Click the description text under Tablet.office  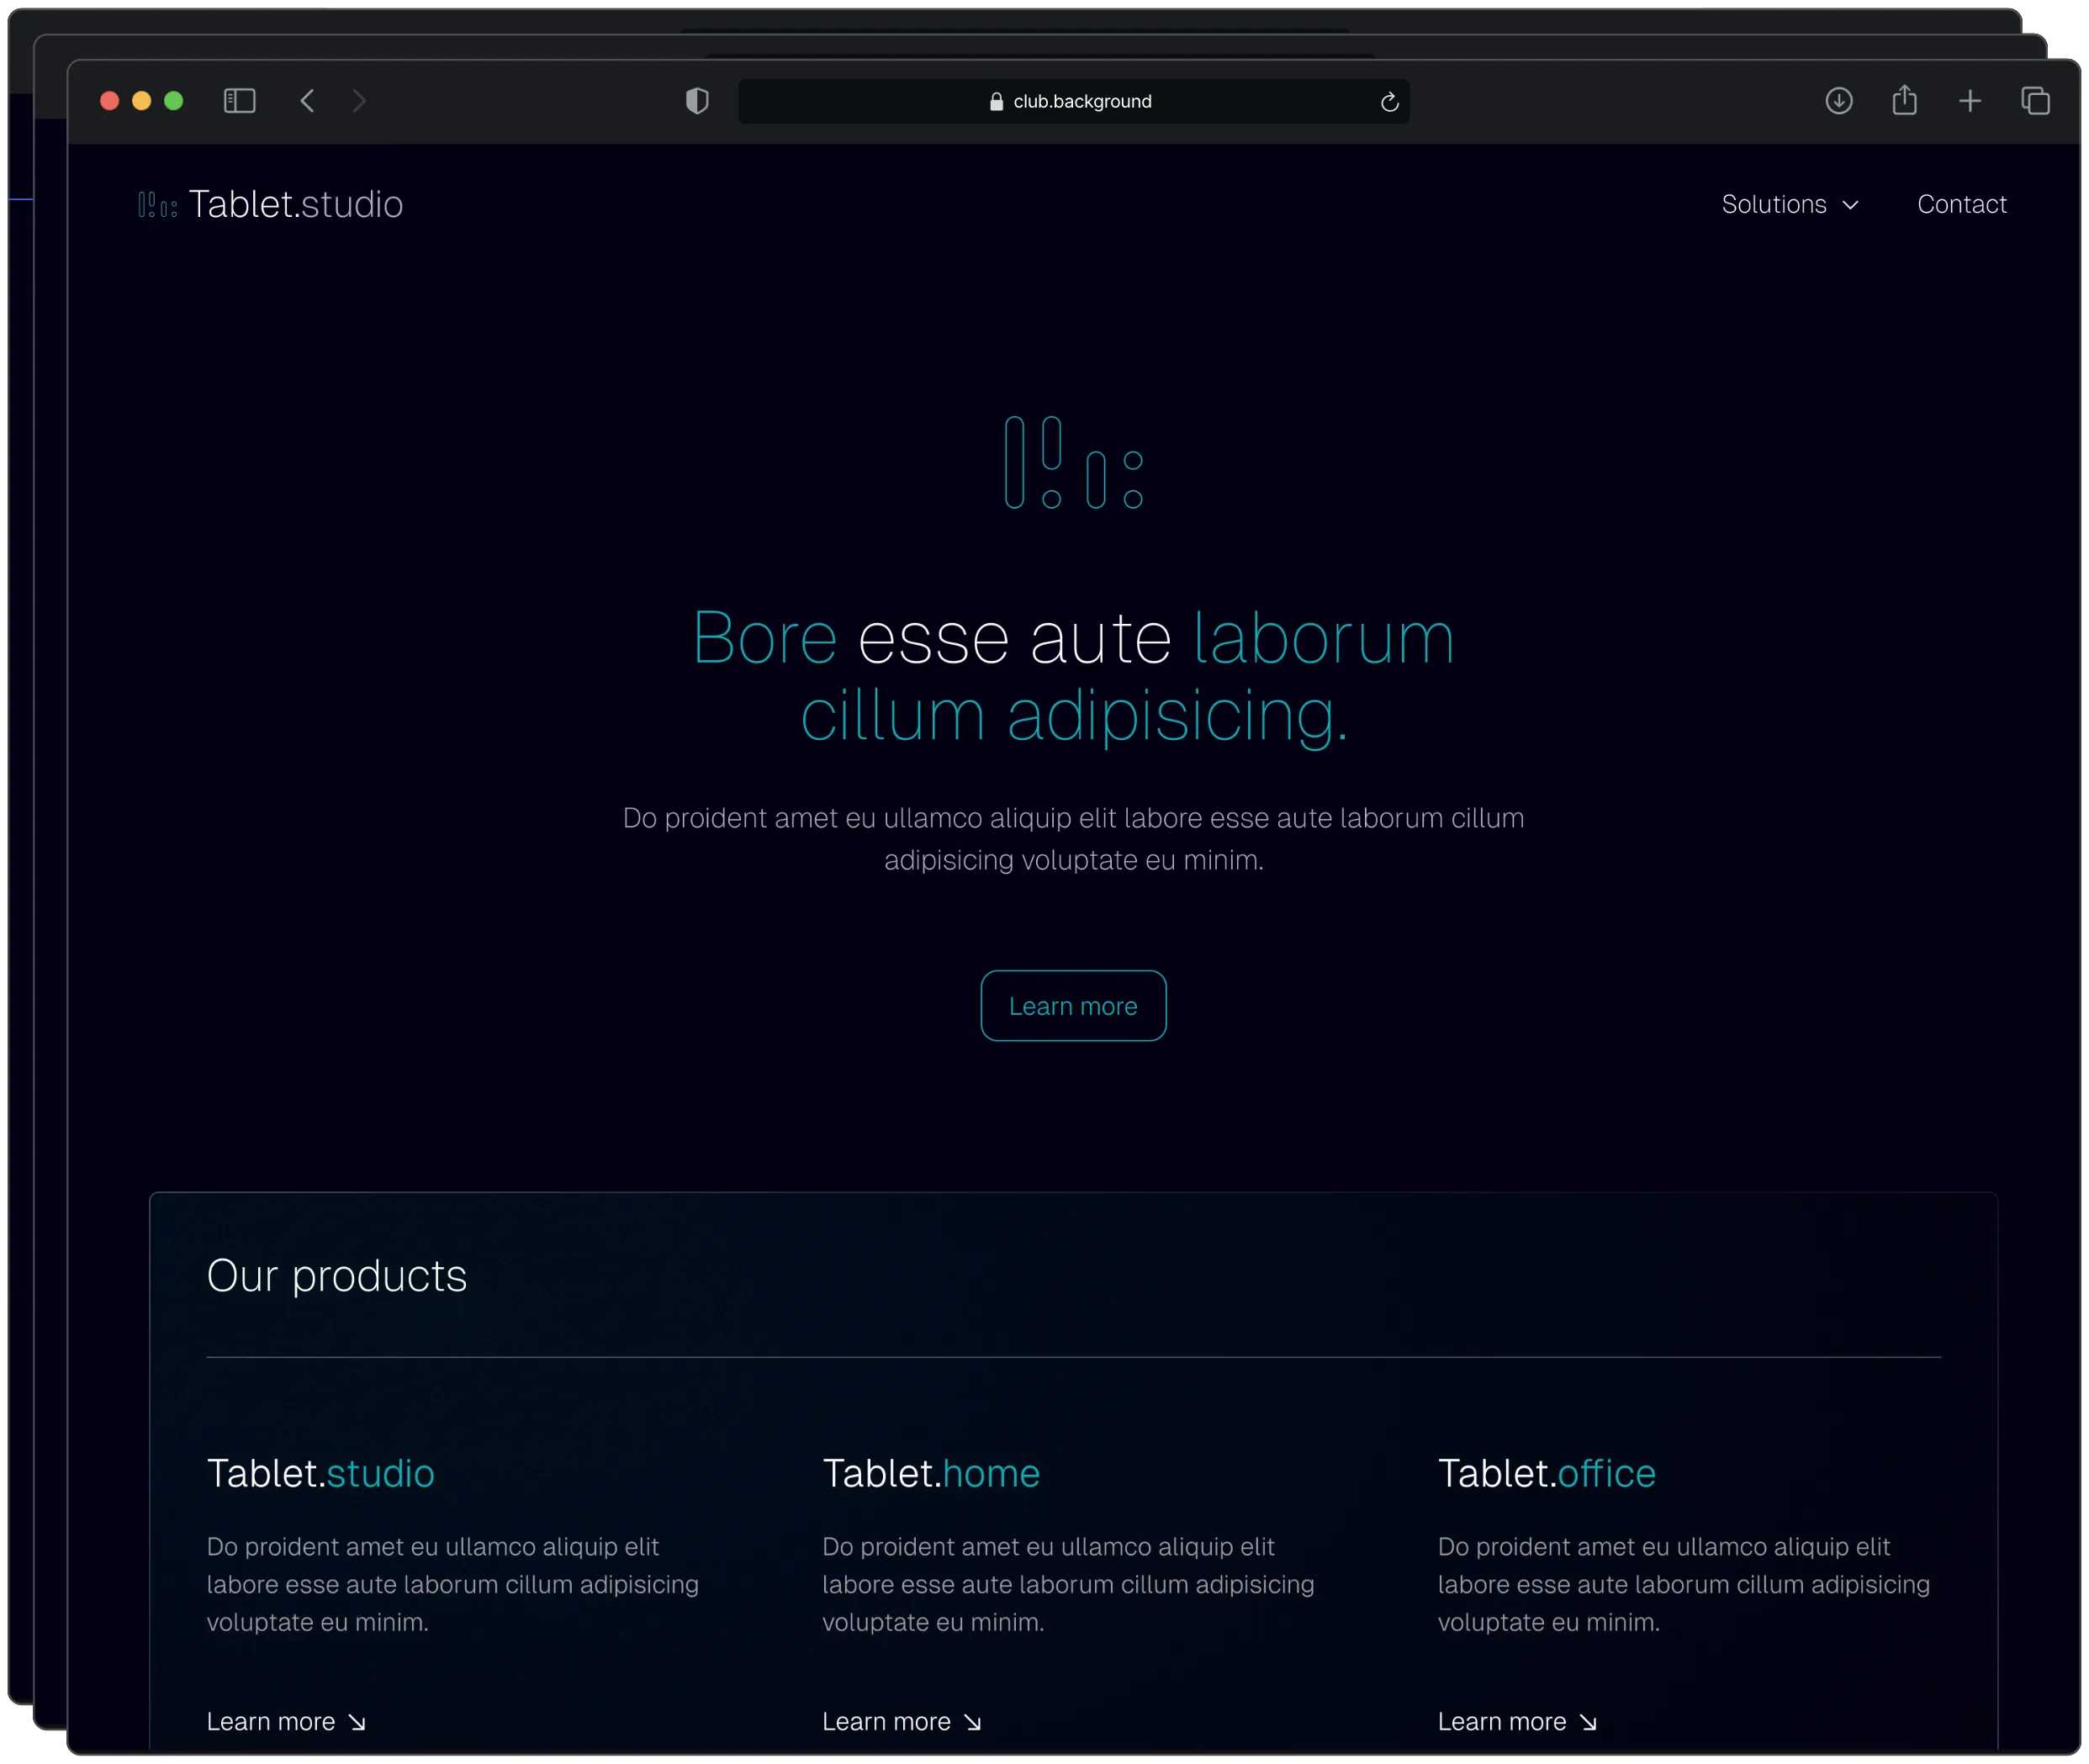[x=1684, y=1585]
